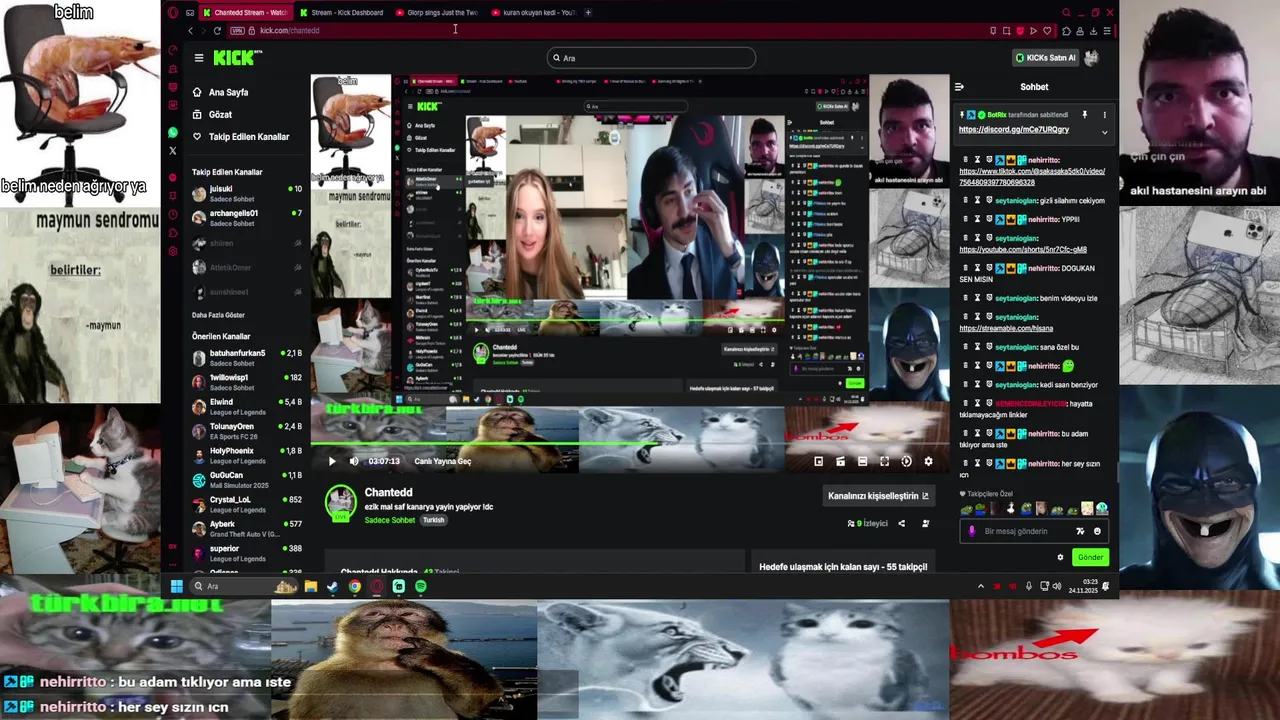Collapse the Sohbet chat panel arrow

[x=958, y=87]
